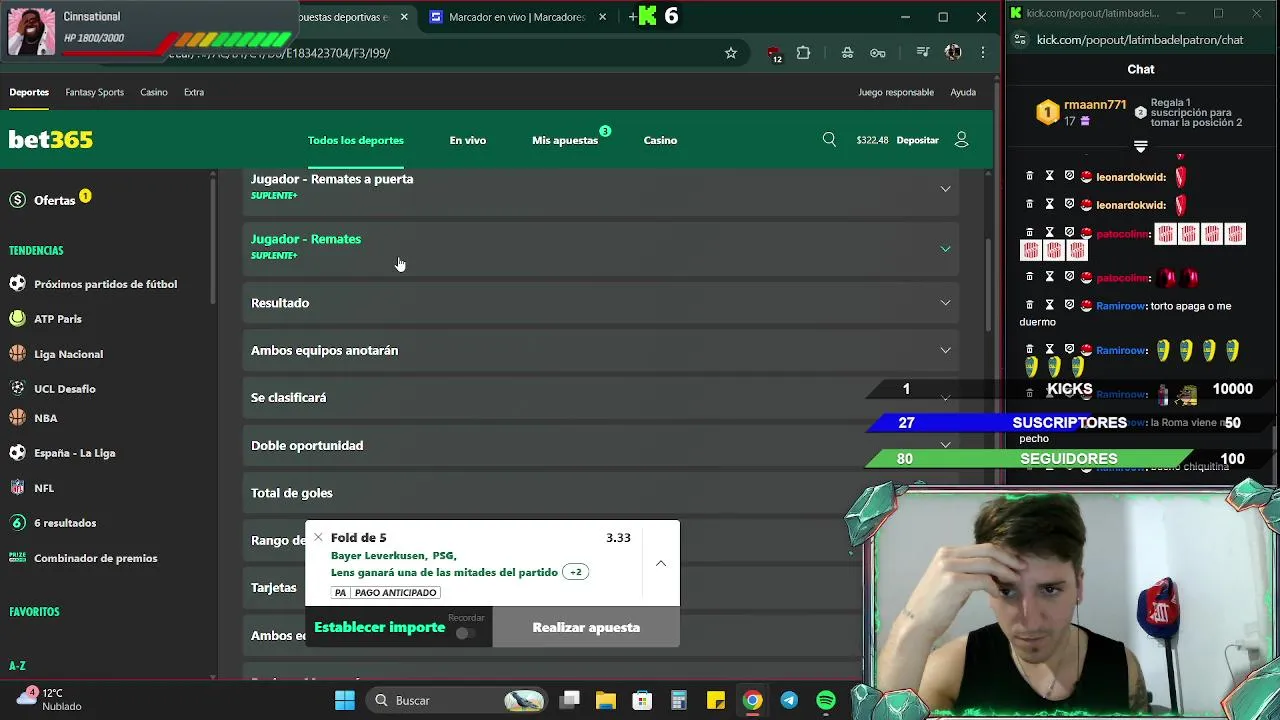Timeout patocolinn's heart message with hourglass icon
Image resolution: width=1280 pixels, height=720 pixels.
(x=1049, y=276)
